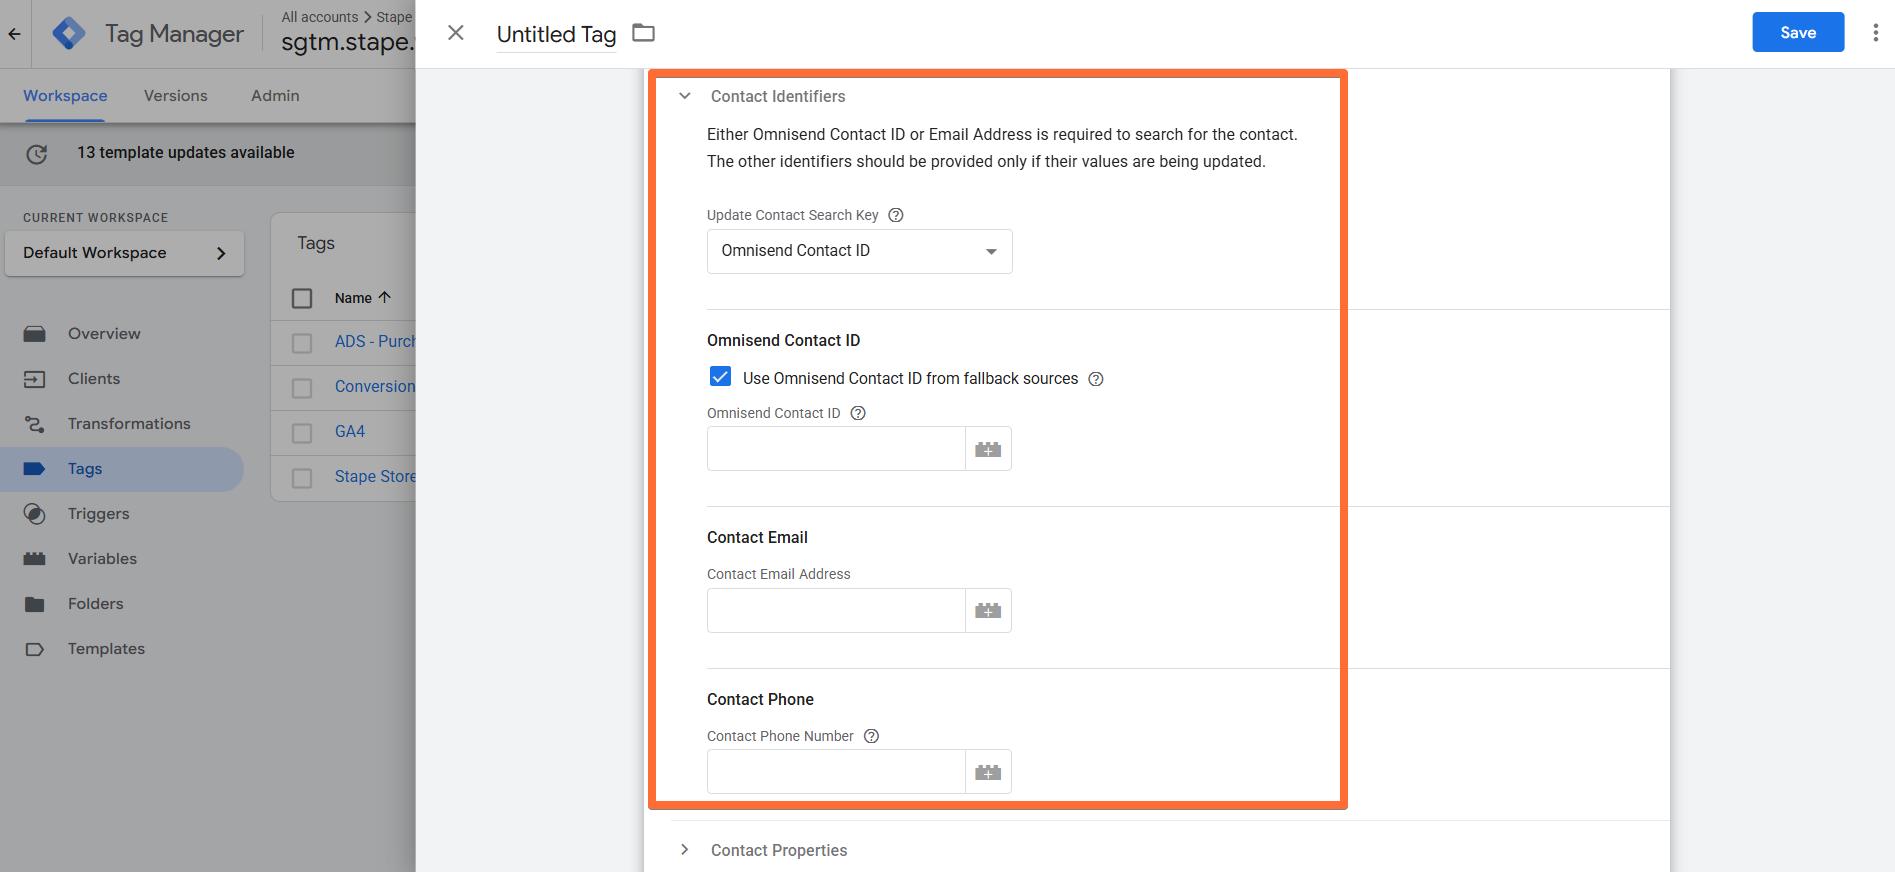This screenshot has height=872, width=1895.
Task: Sort tags by Name column
Action: pyautogui.click(x=362, y=298)
